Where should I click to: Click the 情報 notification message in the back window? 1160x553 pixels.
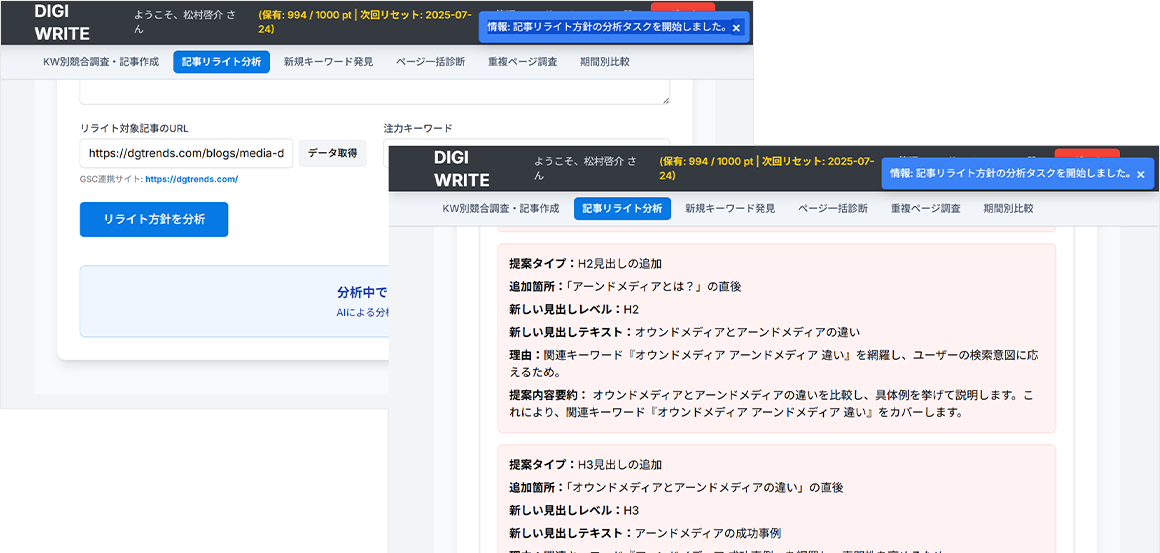pos(607,27)
